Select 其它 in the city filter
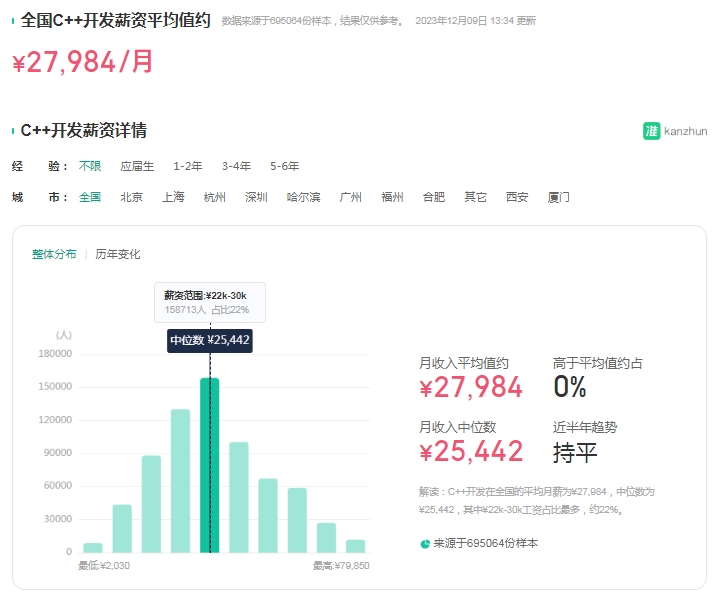This screenshot has width=726, height=598. pos(475,197)
